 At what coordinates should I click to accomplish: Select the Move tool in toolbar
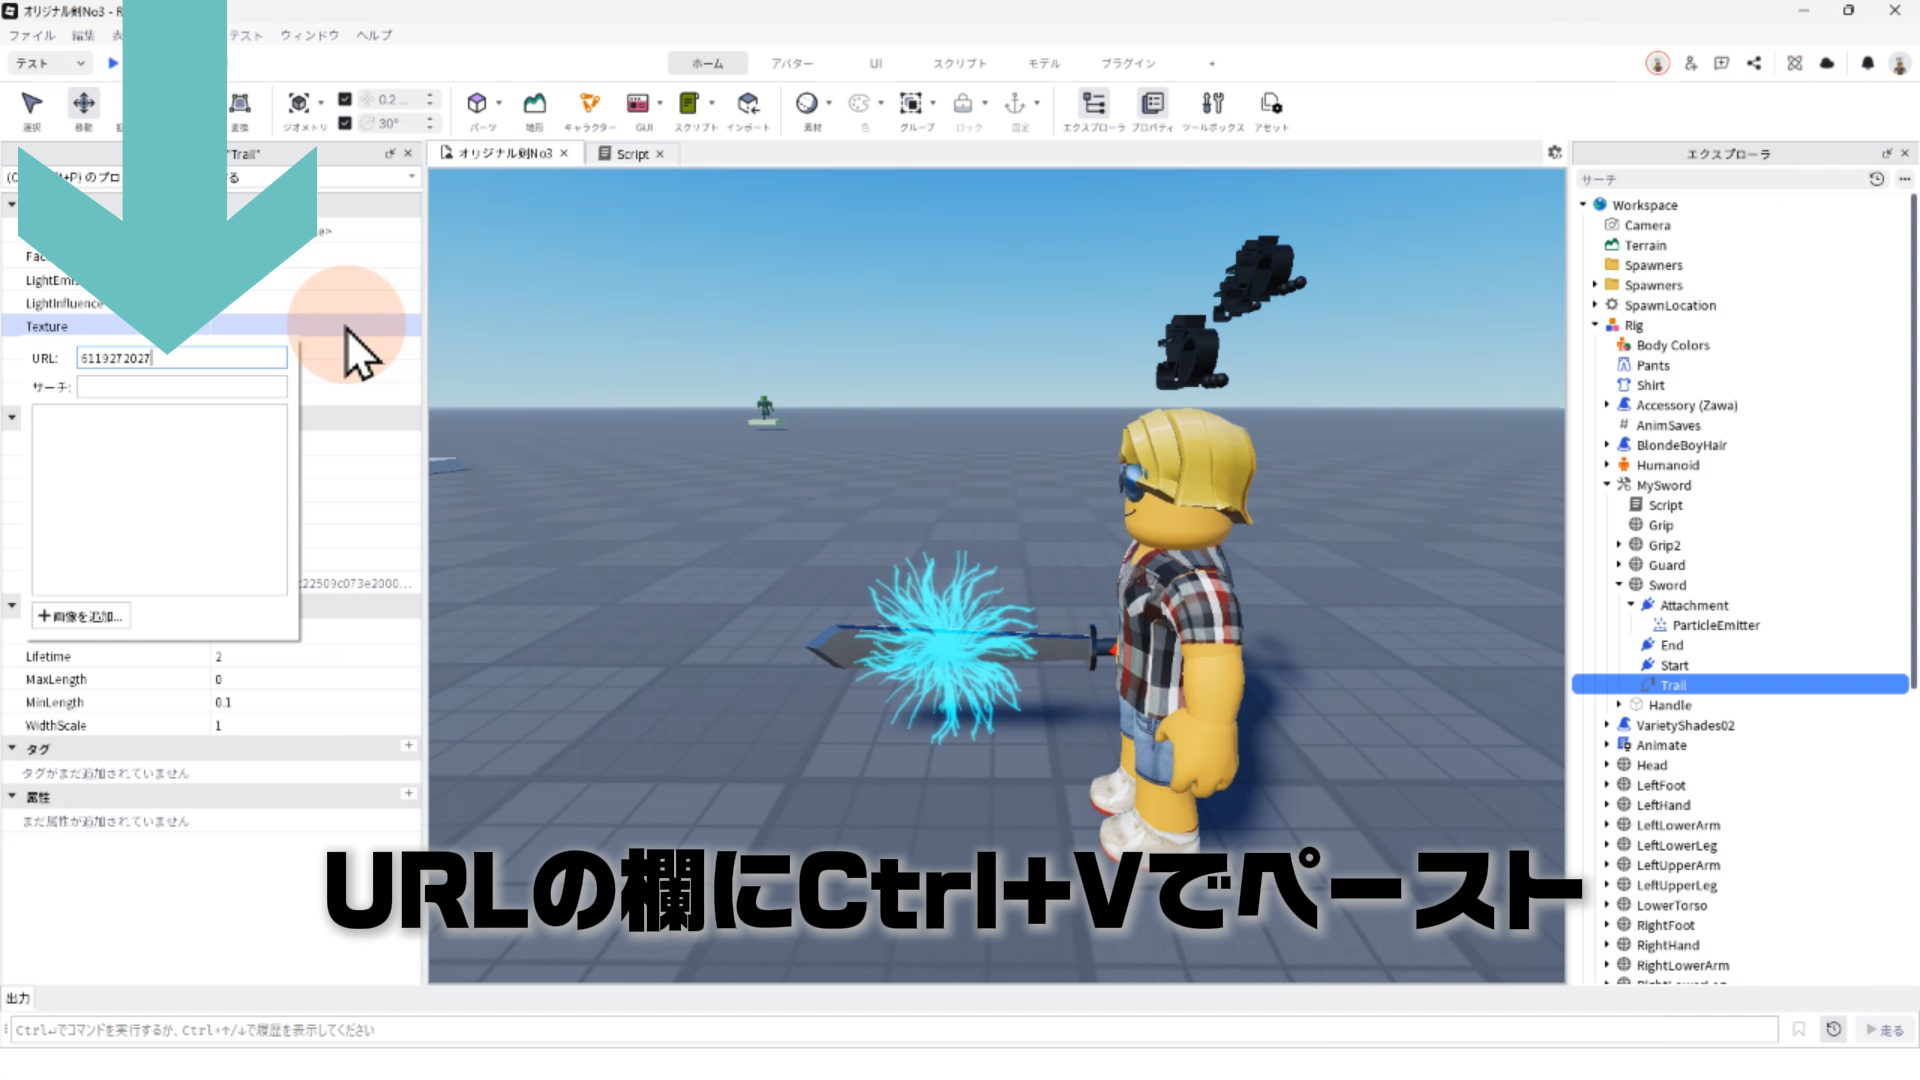pos(84,103)
